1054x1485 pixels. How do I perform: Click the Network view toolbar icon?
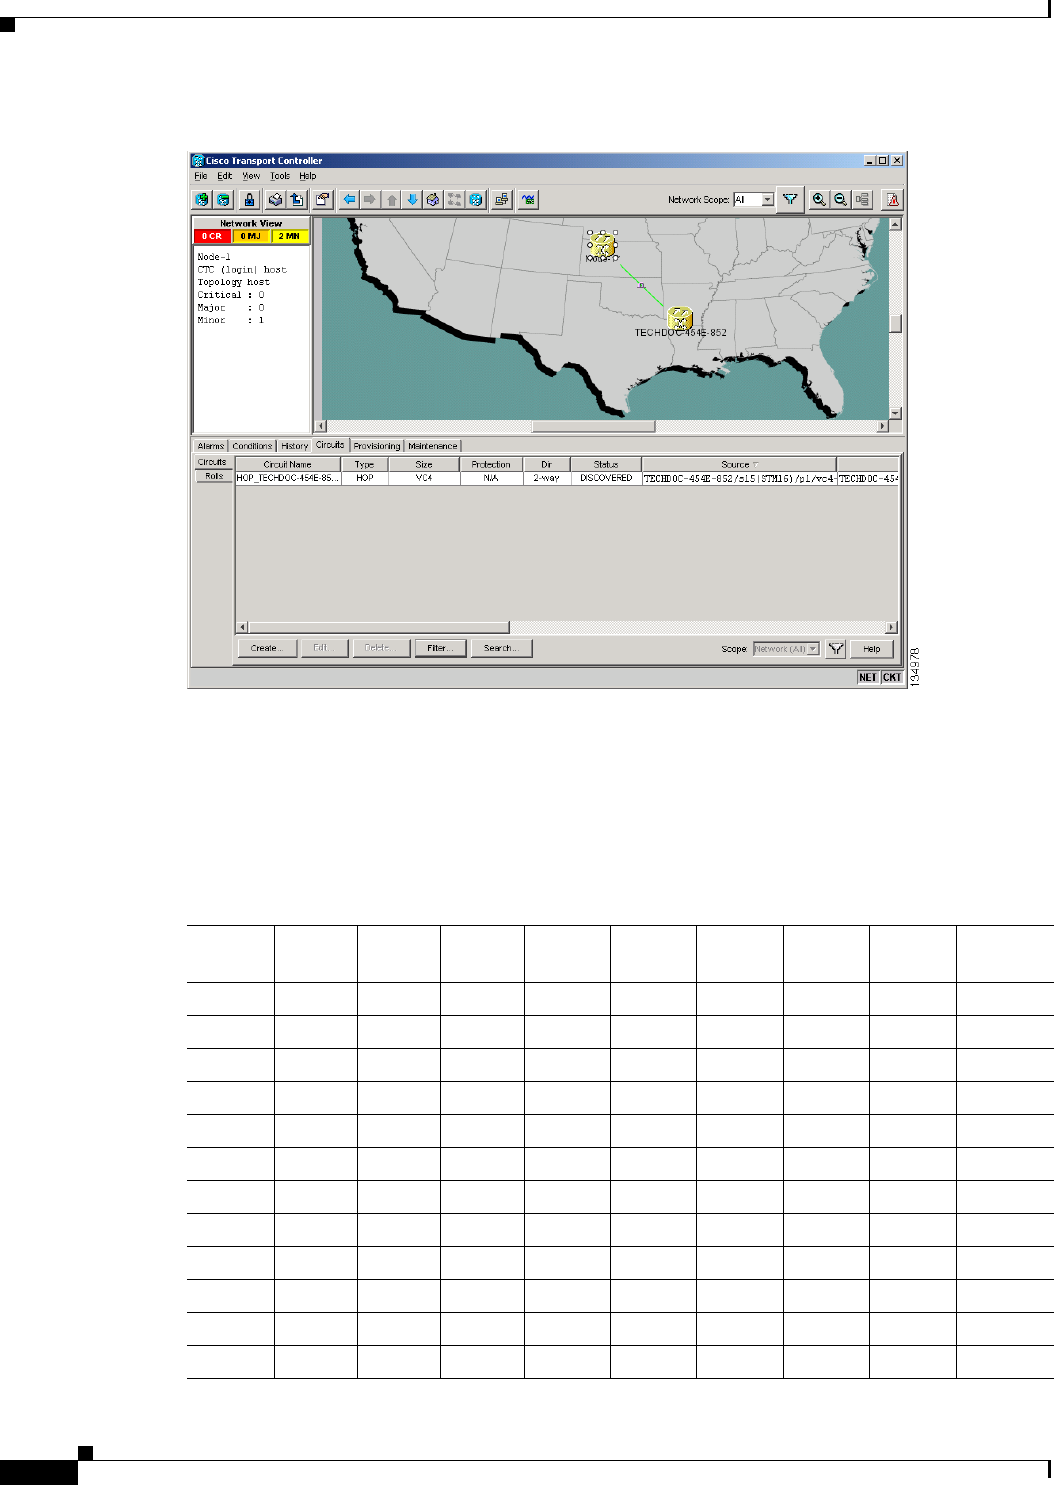click(454, 200)
